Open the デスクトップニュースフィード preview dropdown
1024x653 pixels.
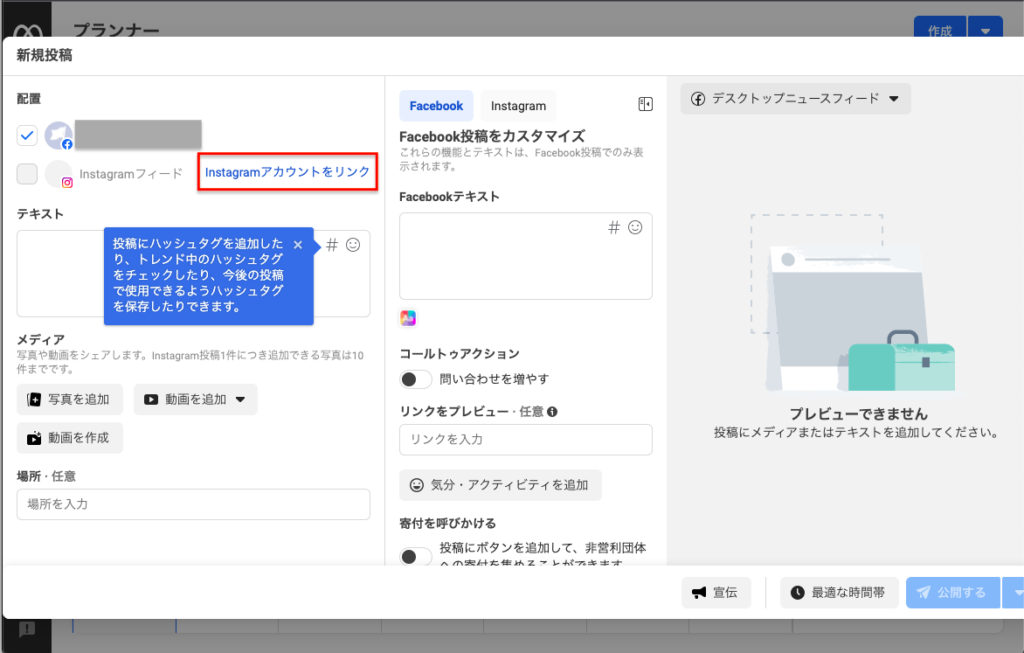(795, 99)
